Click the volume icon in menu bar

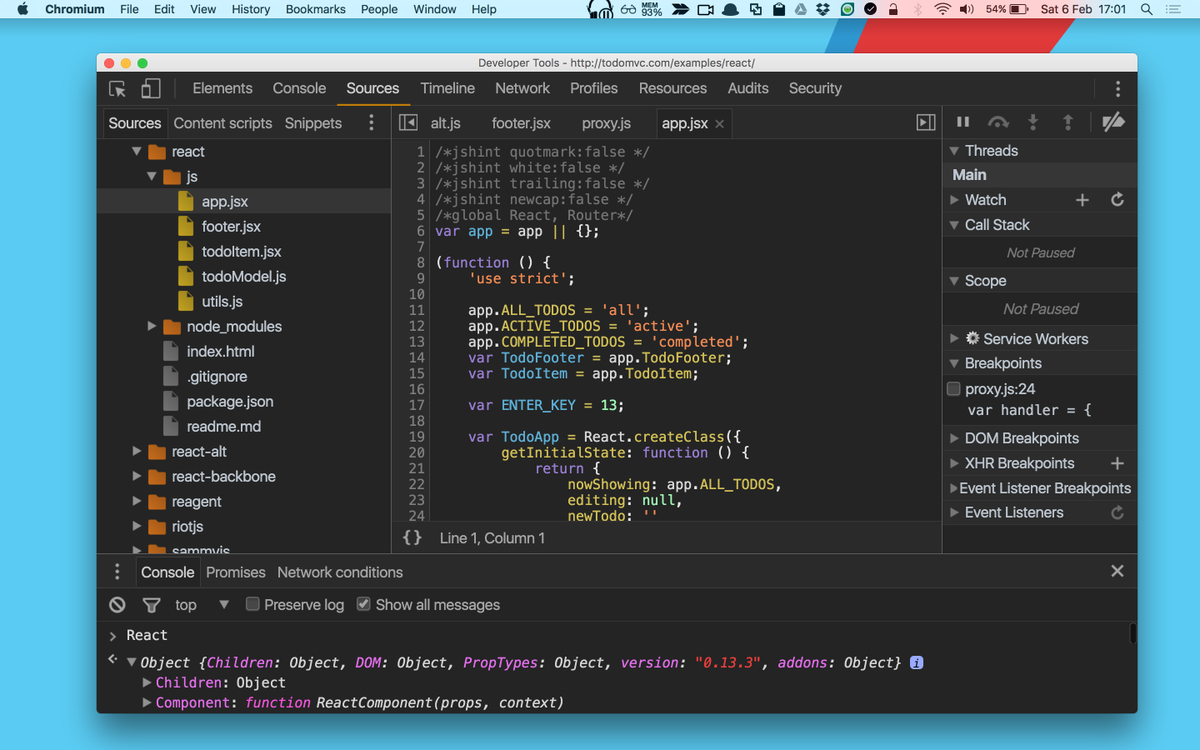(x=967, y=9)
